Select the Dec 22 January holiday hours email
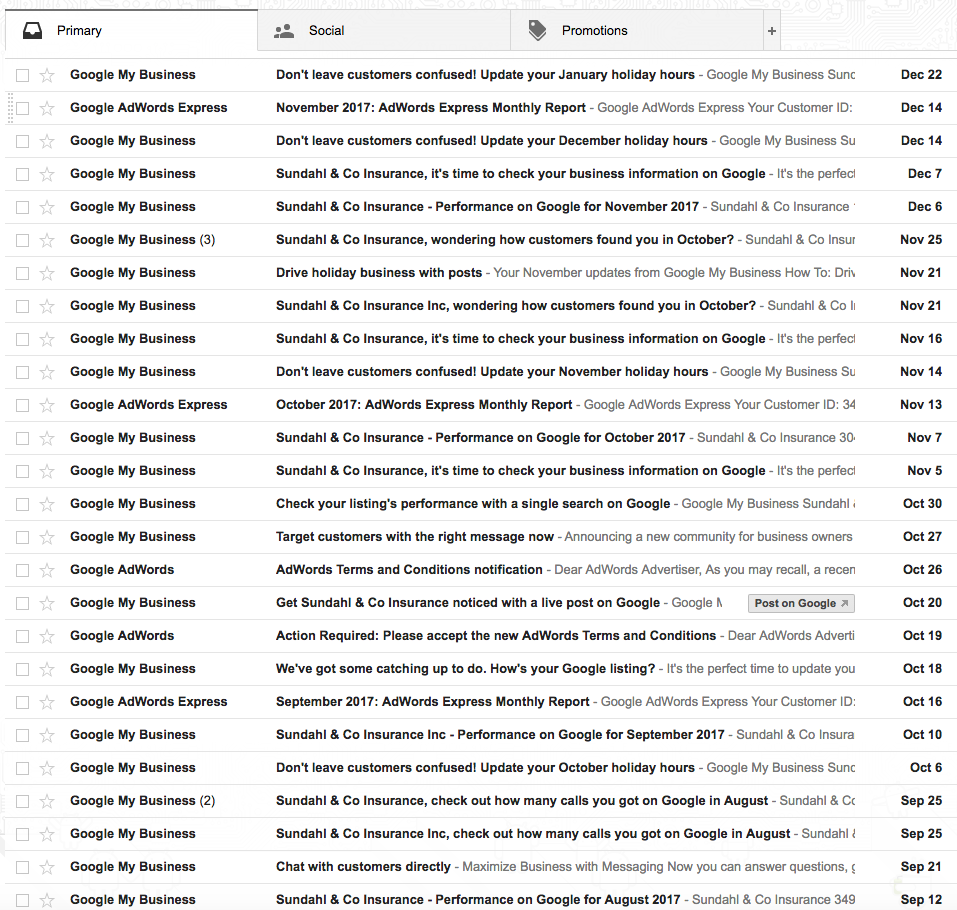The image size is (957, 910). pos(23,75)
